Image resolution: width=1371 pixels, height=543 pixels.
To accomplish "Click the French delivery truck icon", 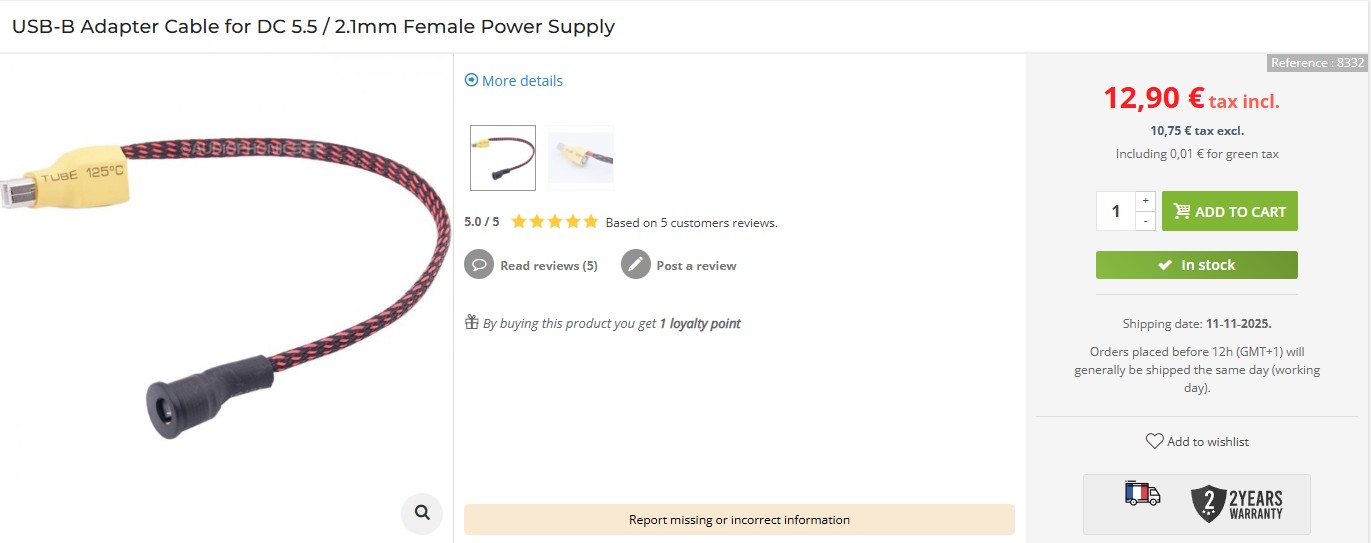I will 1142,494.
